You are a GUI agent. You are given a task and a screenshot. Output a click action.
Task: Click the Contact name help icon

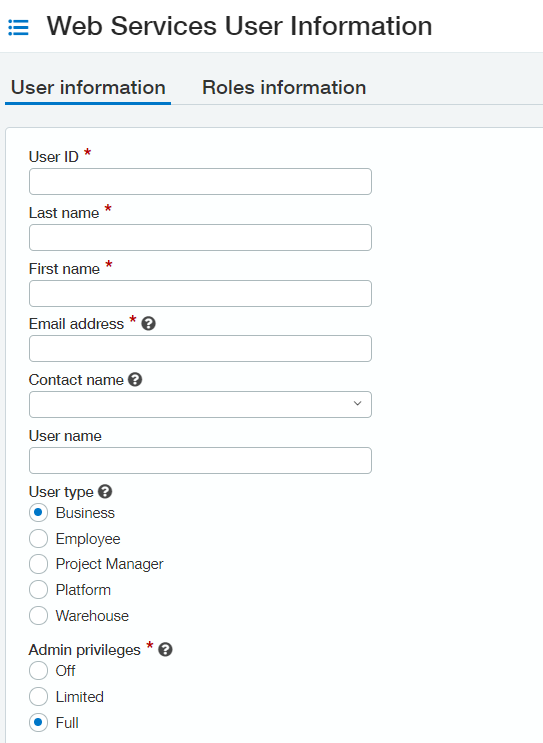135,380
